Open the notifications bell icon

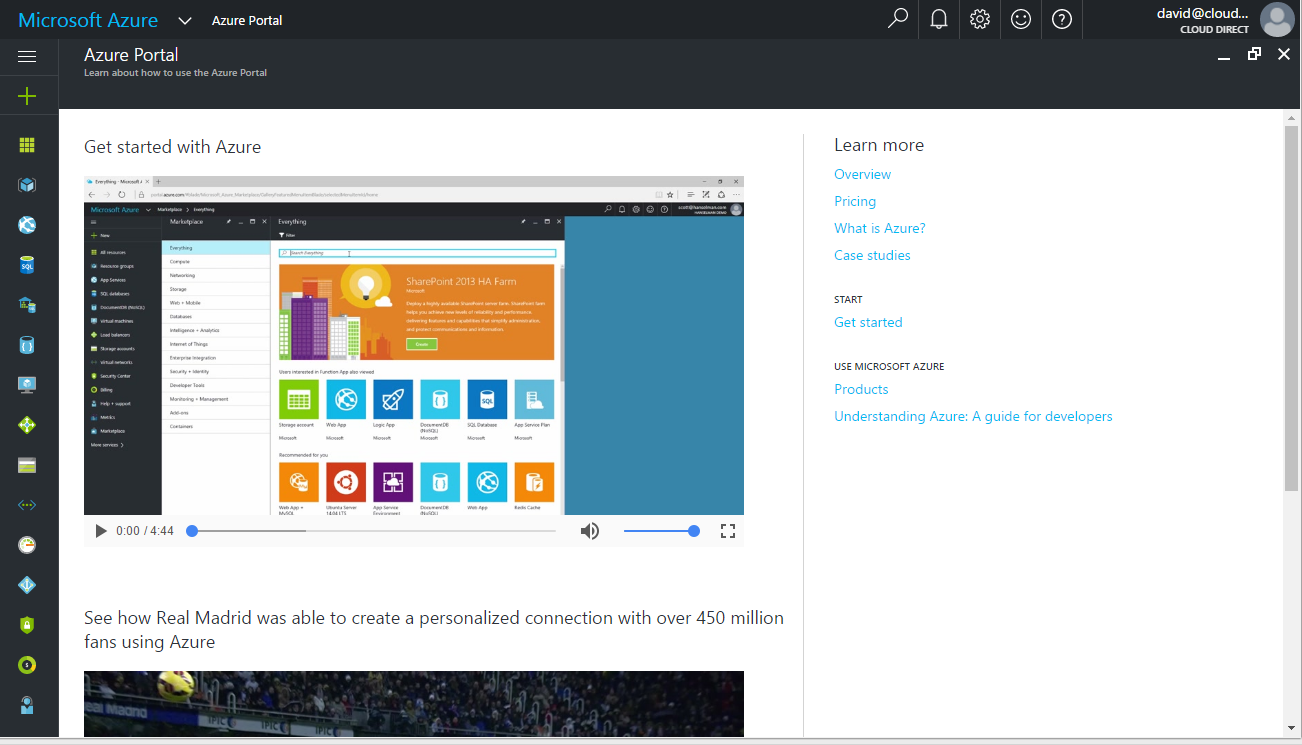click(x=938, y=19)
